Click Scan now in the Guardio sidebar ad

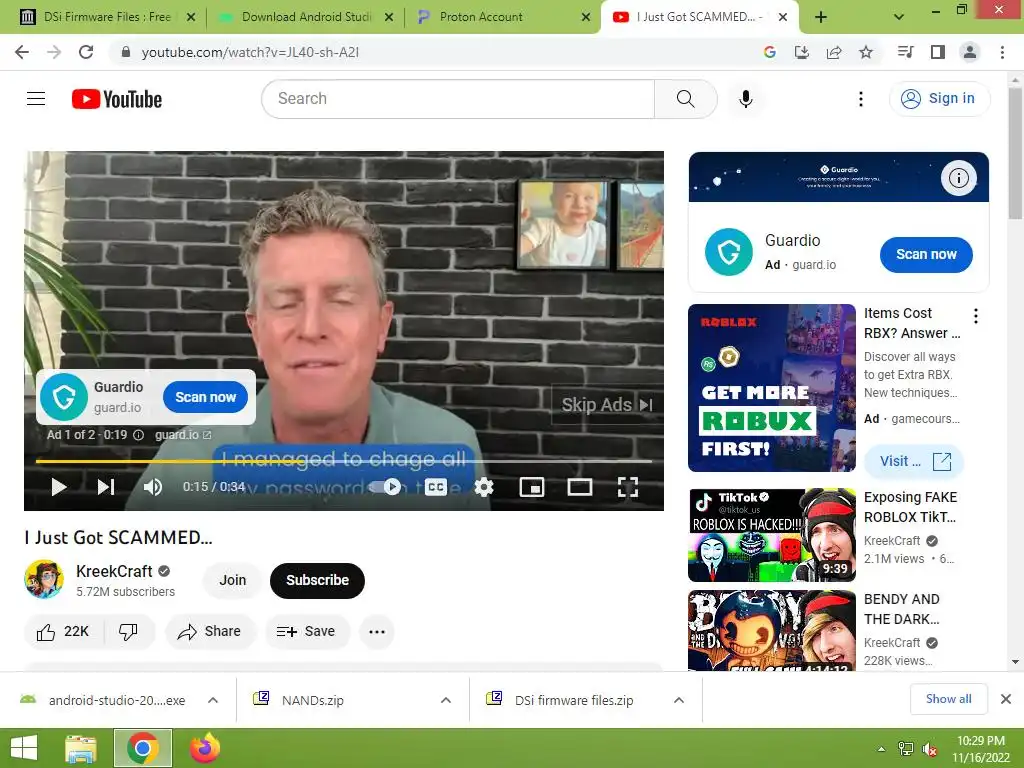tap(926, 255)
